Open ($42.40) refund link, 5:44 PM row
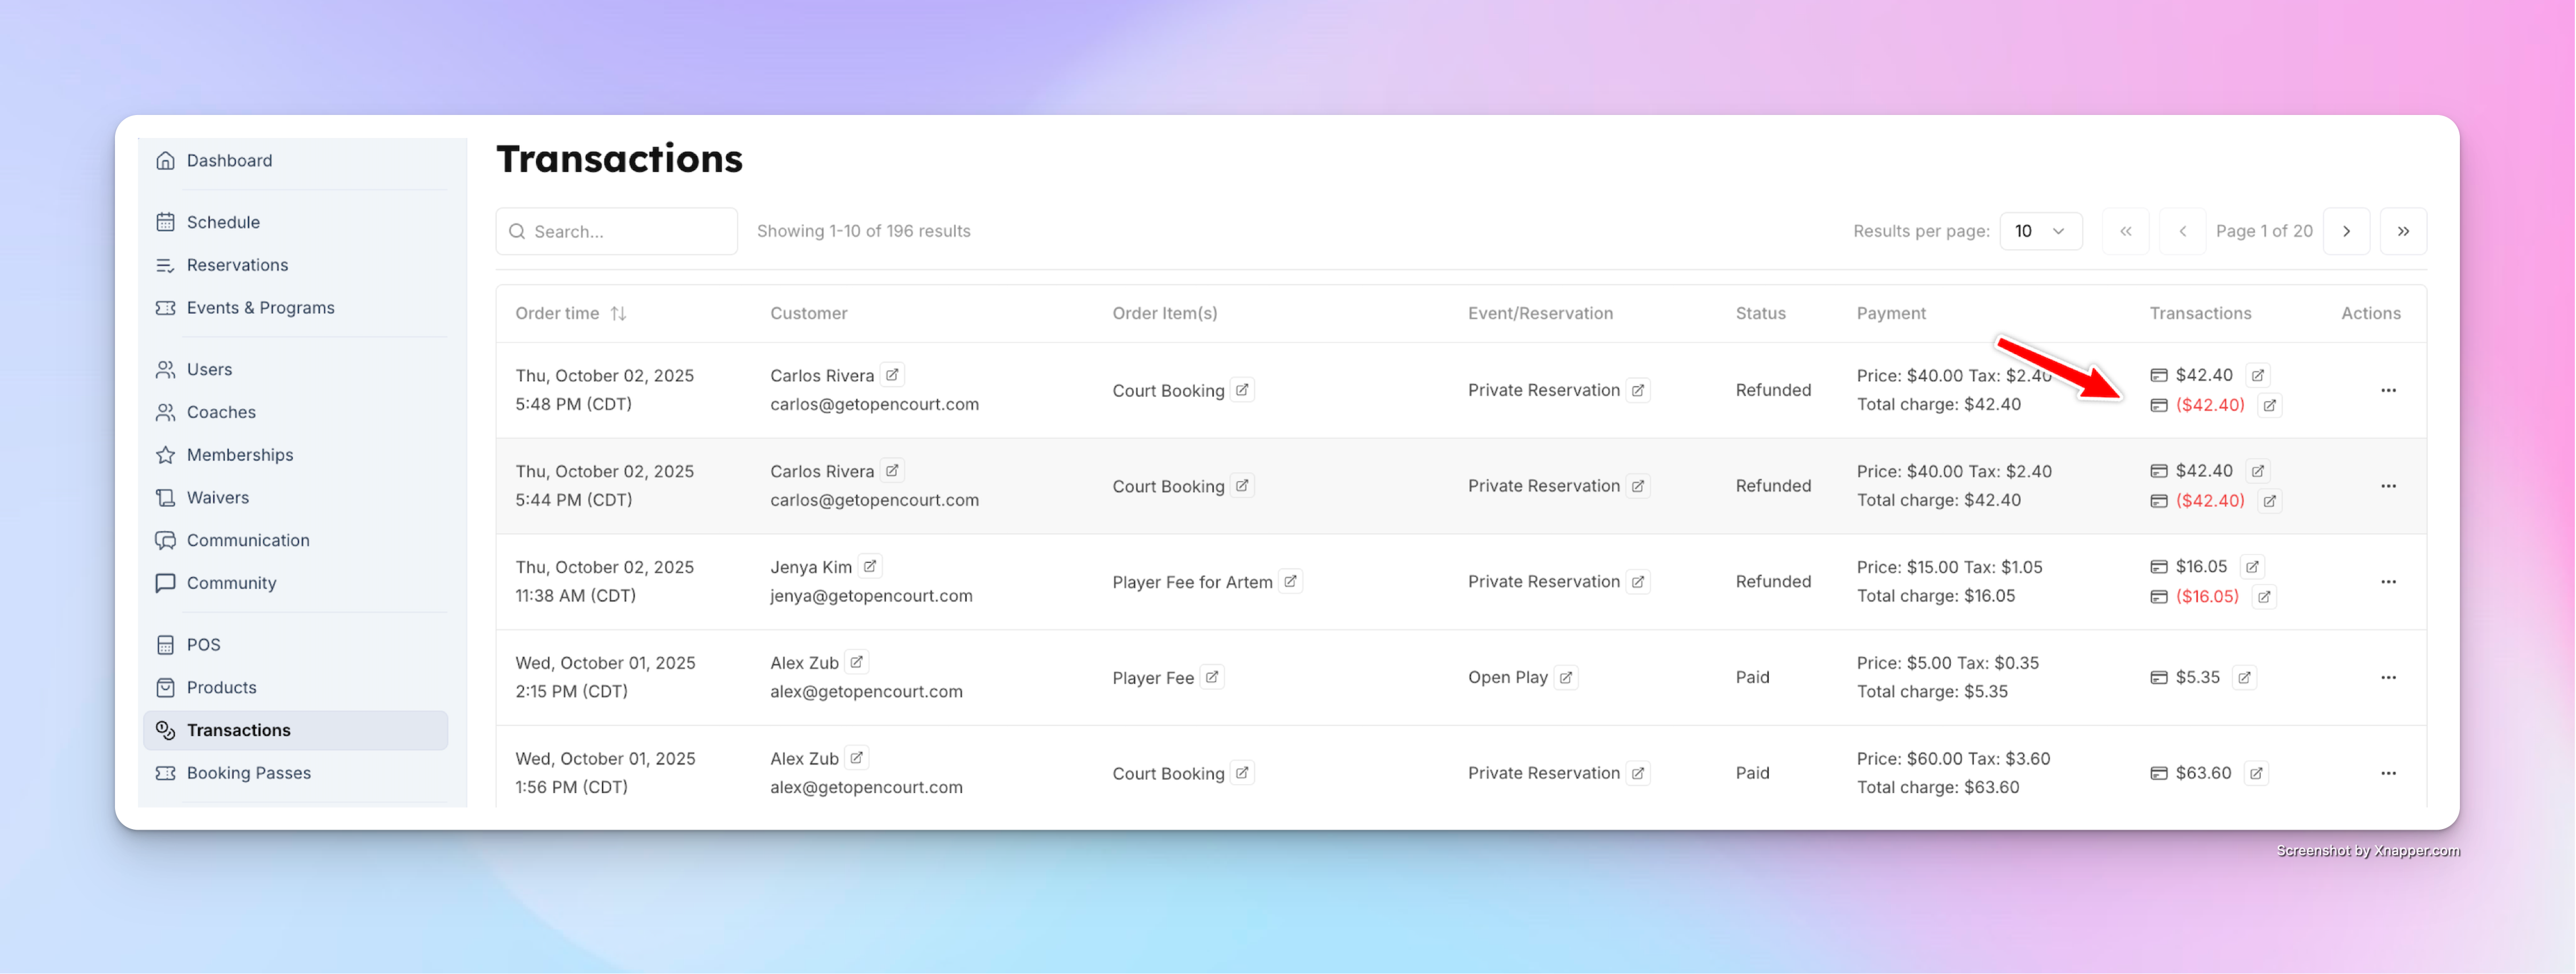 click(x=2269, y=501)
